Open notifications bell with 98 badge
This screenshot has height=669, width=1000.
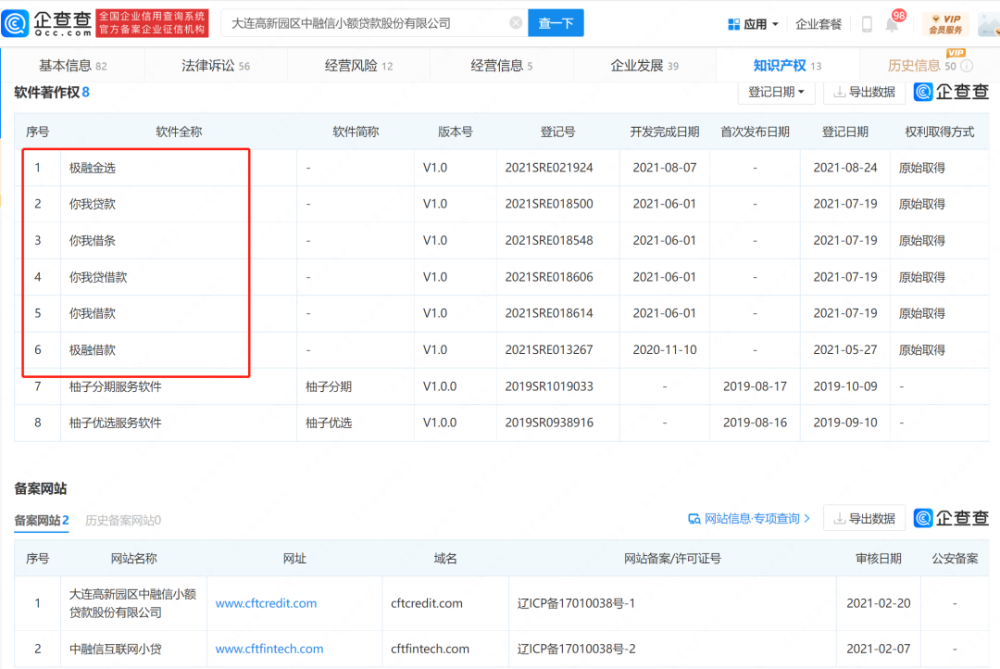point(891,24)
